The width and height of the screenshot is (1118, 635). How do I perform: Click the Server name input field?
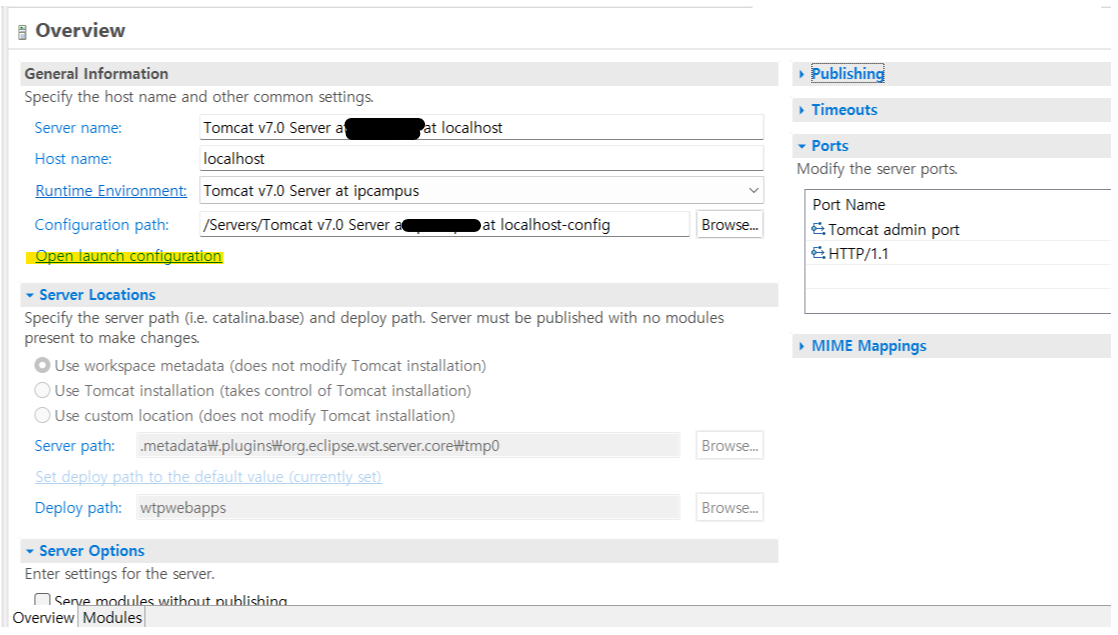click(481, 128)
